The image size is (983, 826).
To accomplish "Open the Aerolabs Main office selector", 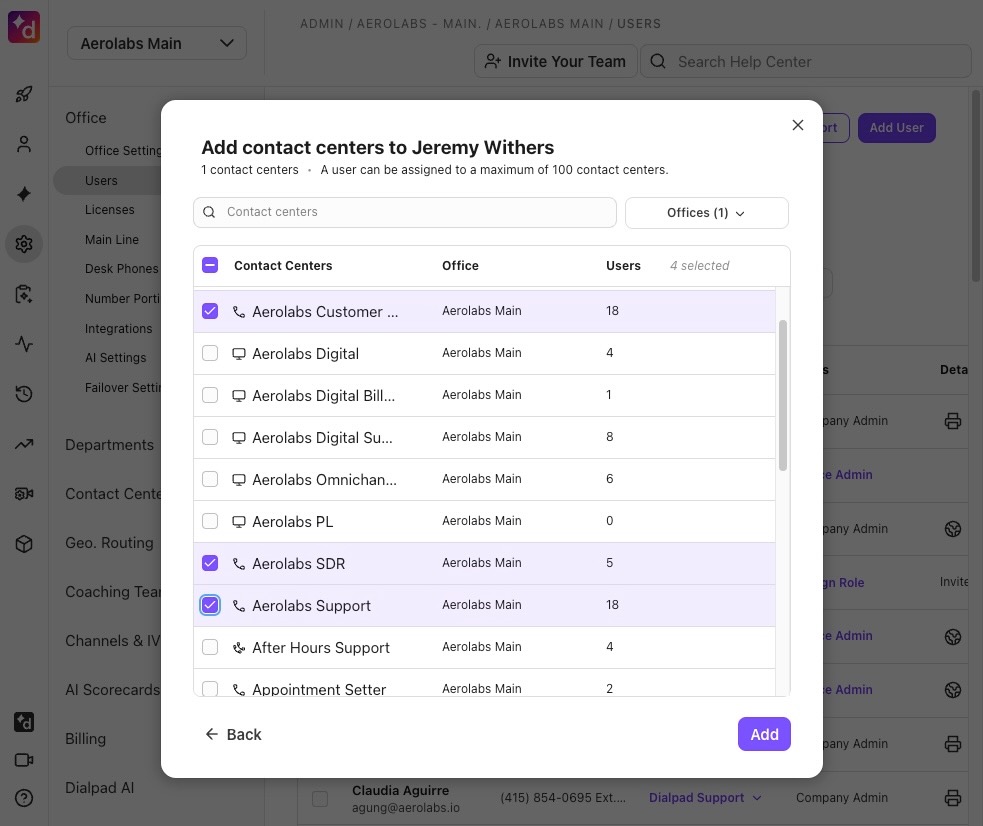I will pos(157,43).
